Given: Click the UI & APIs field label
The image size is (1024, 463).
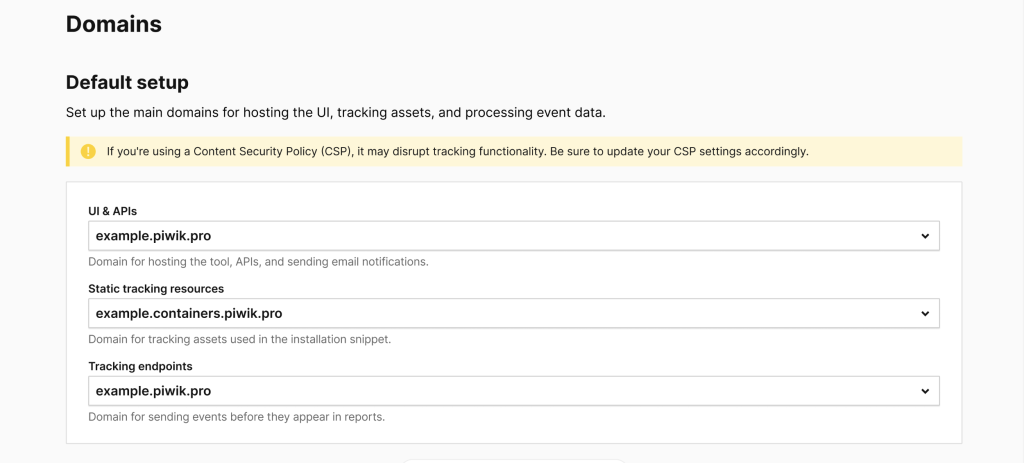Looking at the screenshot, I should click(112, 211).
